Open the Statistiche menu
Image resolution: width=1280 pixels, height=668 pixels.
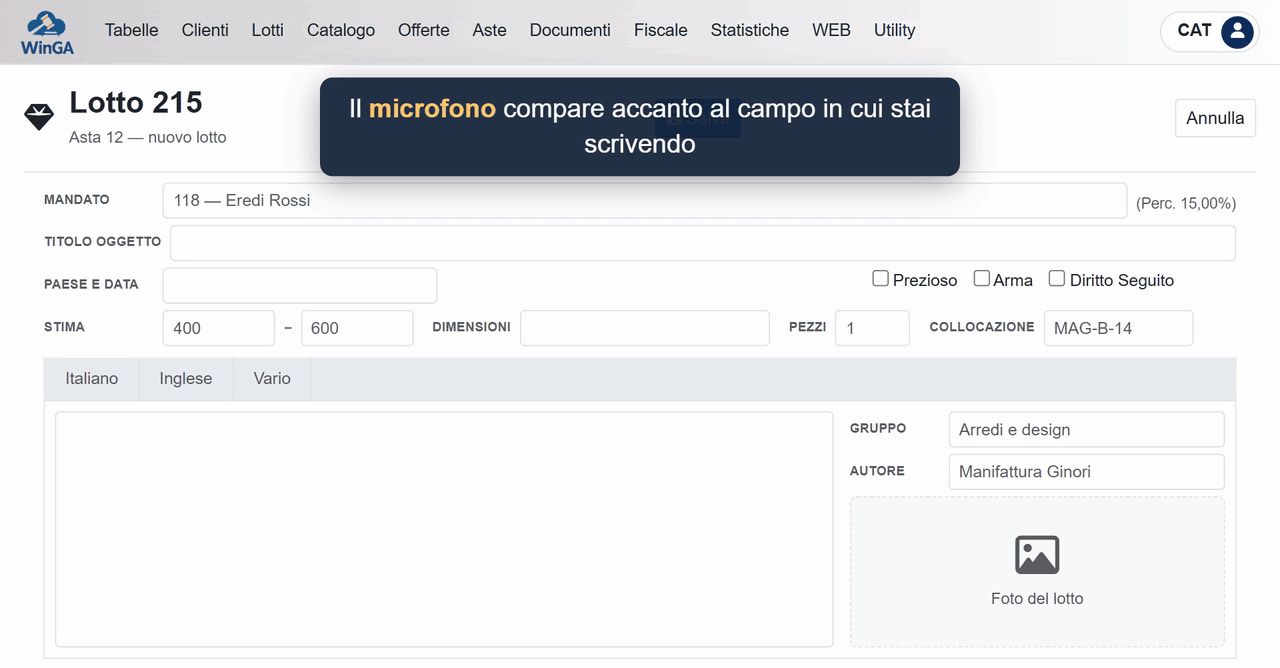click(x=750, y=30)
